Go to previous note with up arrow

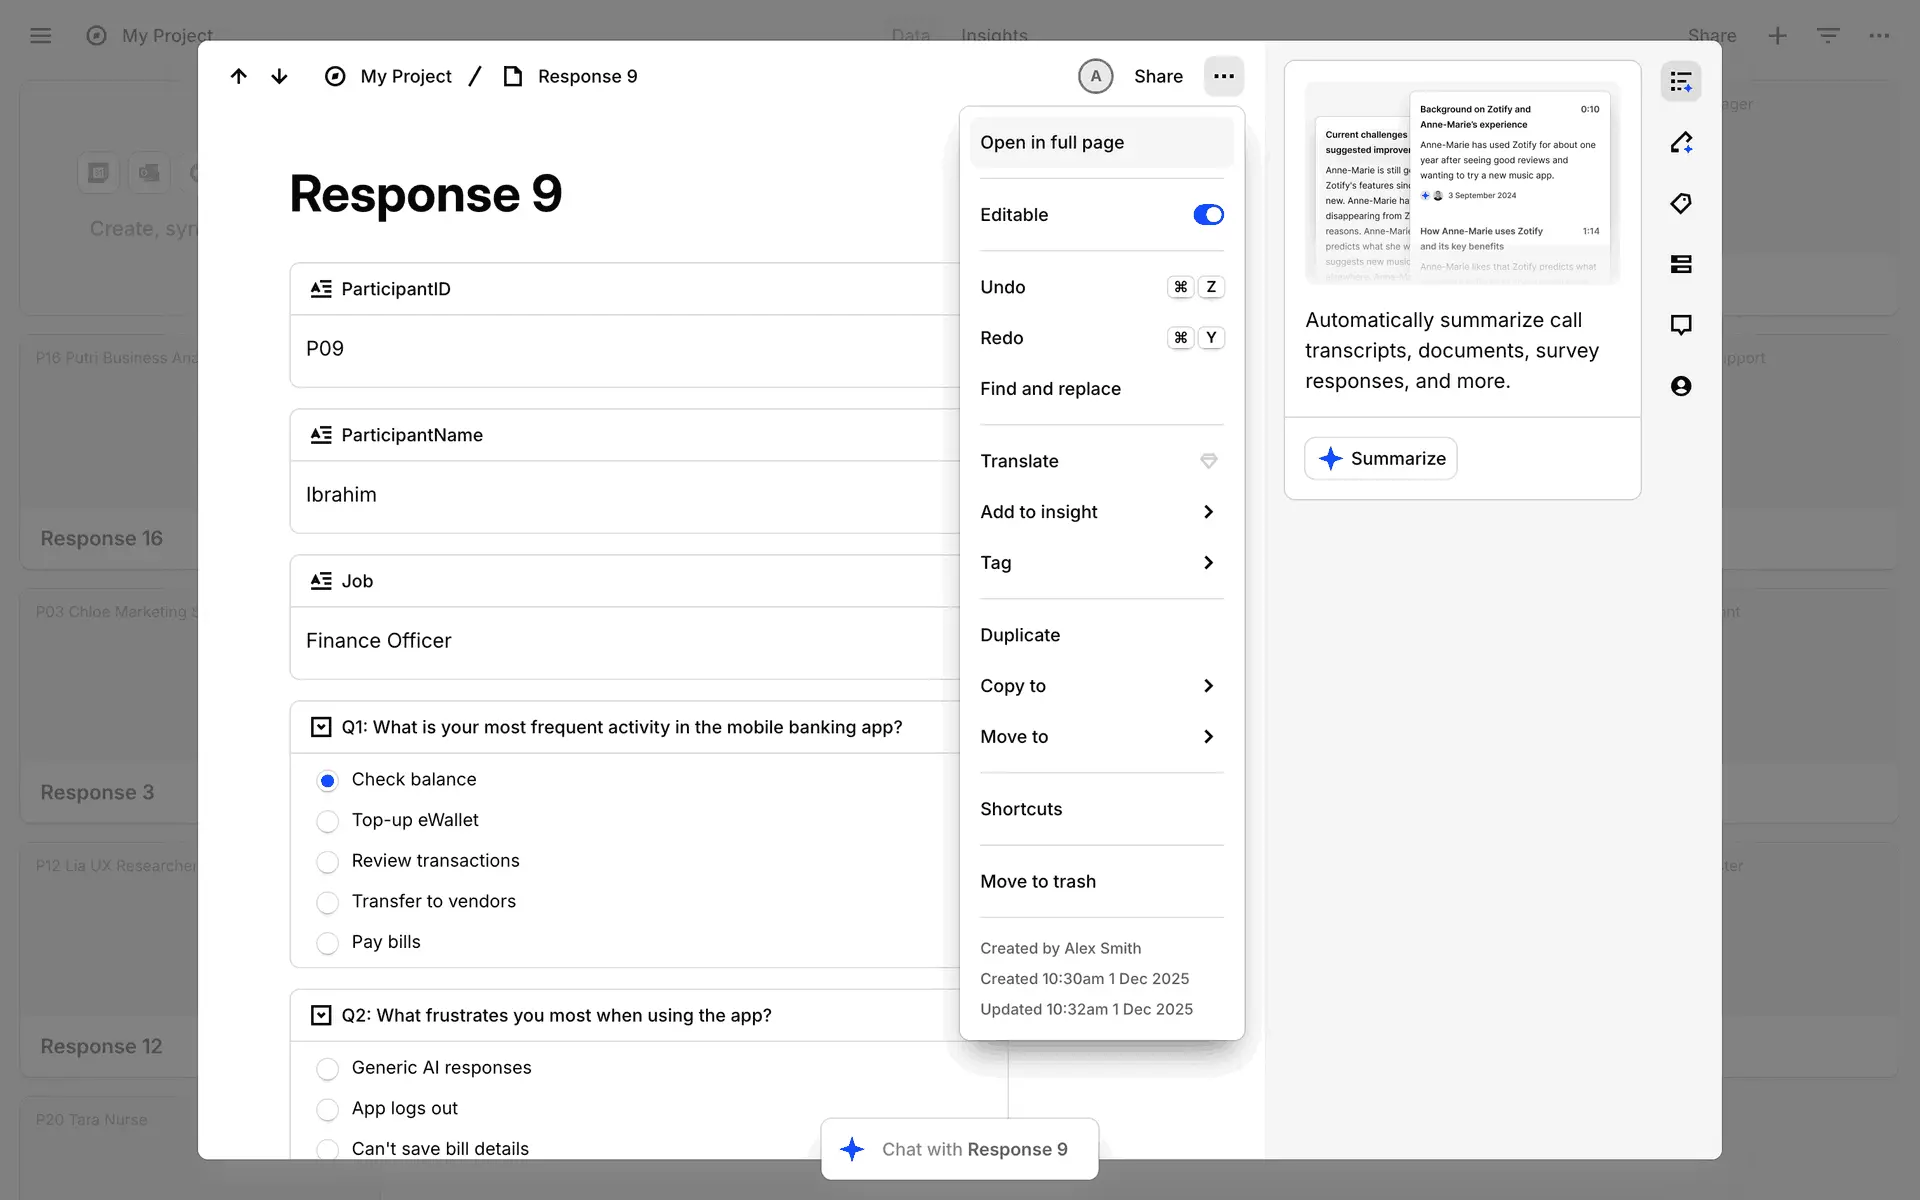point(239,76)
